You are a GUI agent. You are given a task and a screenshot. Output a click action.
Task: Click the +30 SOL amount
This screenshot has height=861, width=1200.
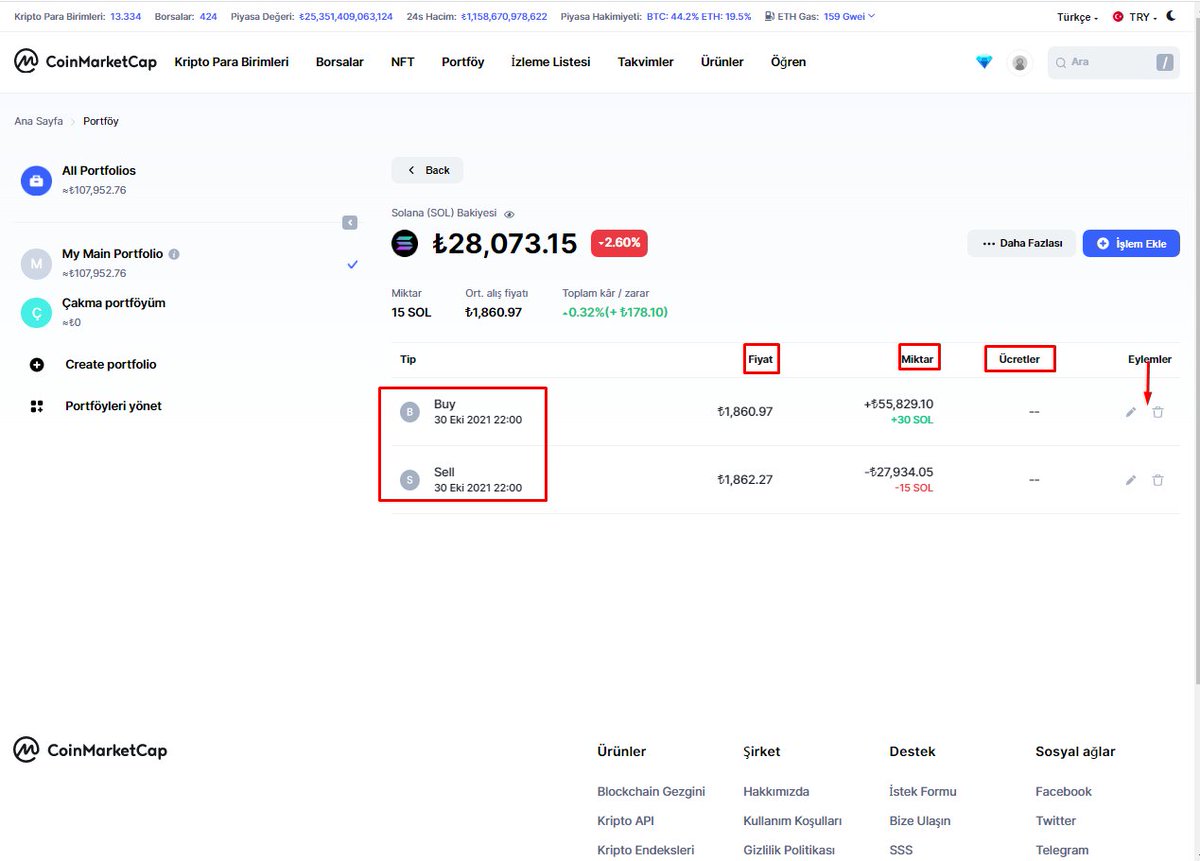pyautogui.click(x=912, y=420)
